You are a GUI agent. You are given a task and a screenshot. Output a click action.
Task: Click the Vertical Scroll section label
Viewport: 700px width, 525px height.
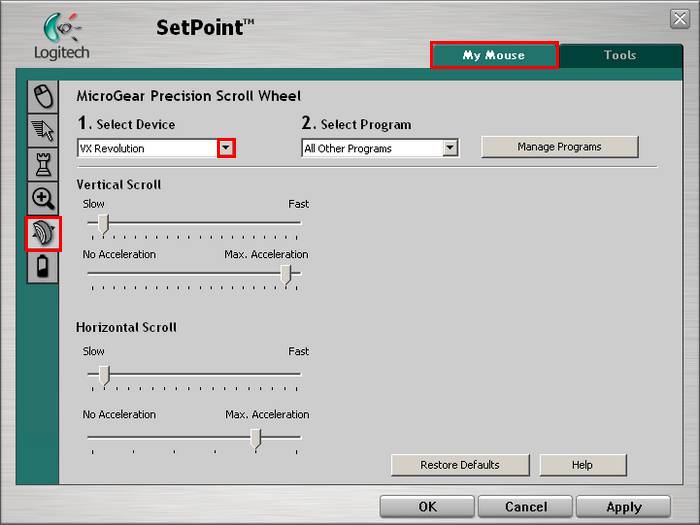[119, 184]
